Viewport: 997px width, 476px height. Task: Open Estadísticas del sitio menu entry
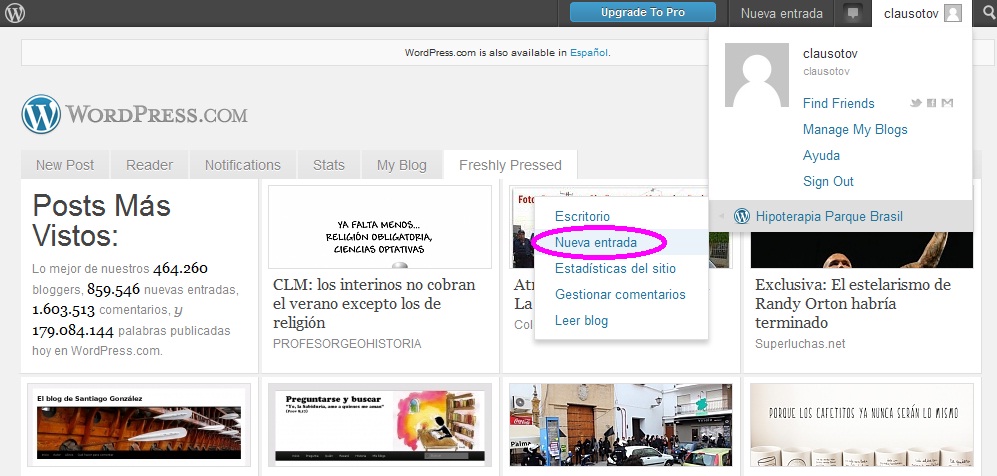[615, 268]
